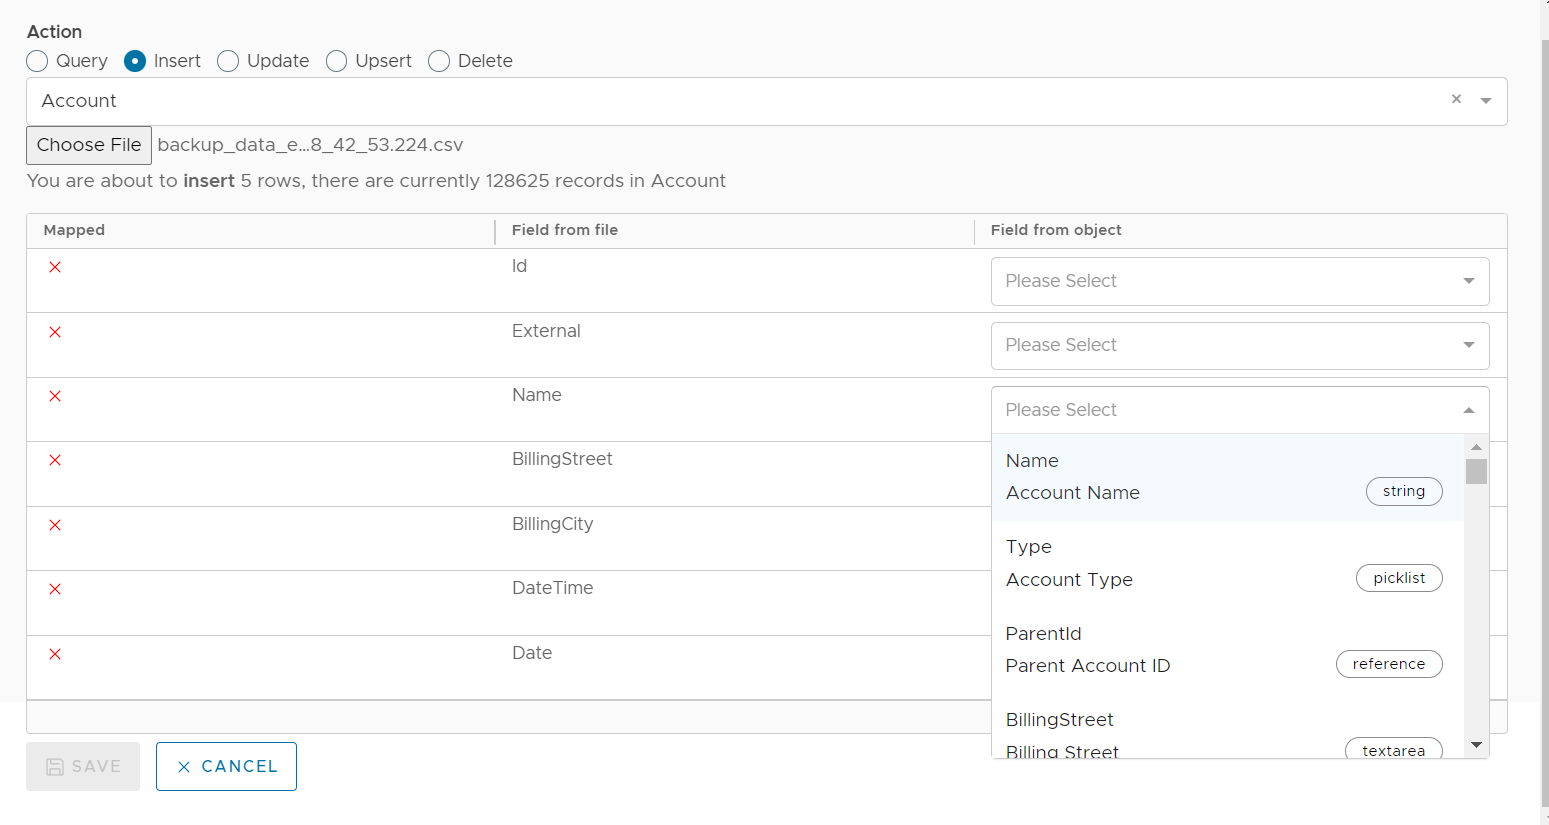
Task: Click the unmapped X icon beside DateTime
Action: point(55,589)
